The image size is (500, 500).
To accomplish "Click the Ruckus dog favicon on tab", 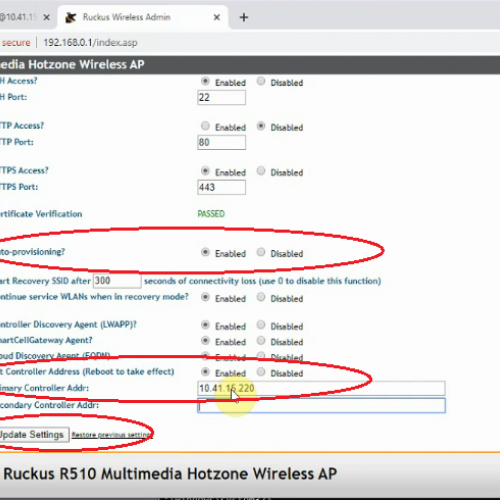I will click(x=70, y=17).
